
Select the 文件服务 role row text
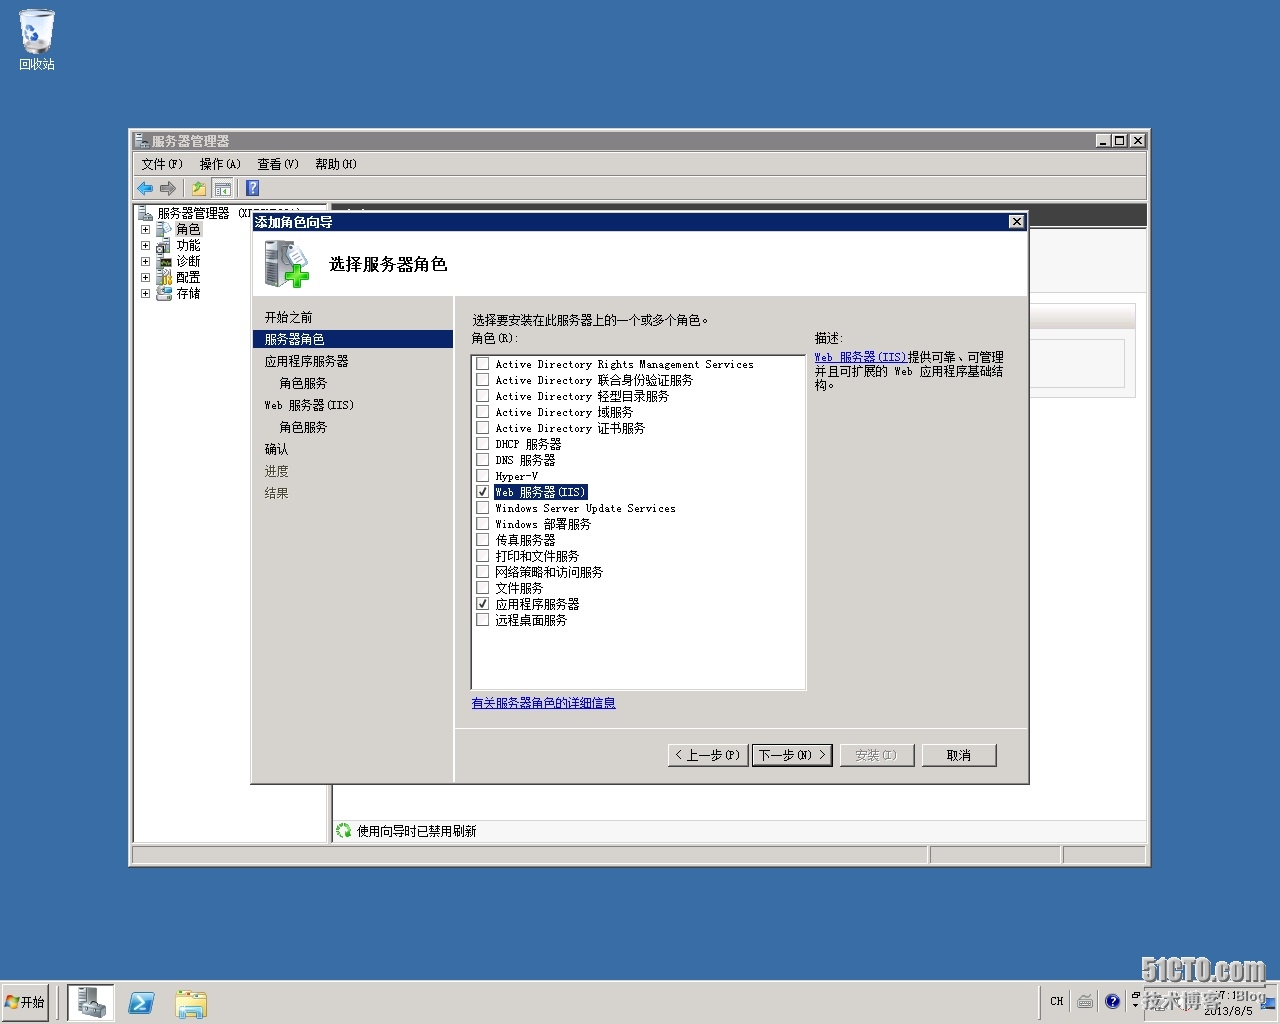tap(519, 588)
